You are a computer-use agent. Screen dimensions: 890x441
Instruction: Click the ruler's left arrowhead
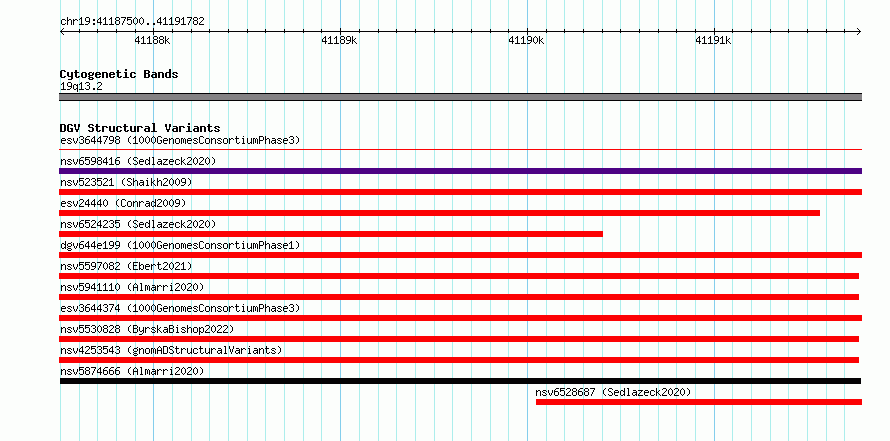62,31
